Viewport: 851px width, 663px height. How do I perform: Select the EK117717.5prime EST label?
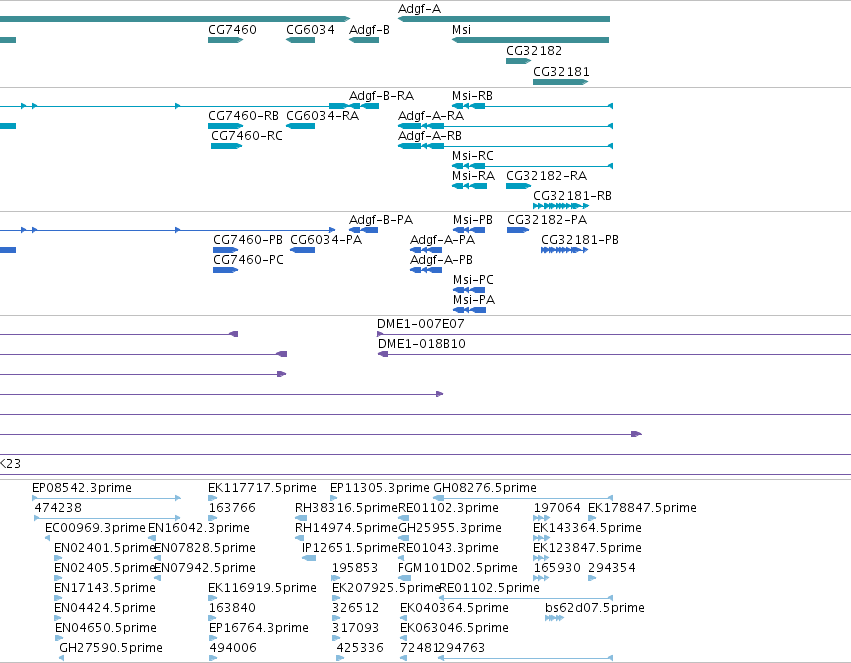pos(262,488)
